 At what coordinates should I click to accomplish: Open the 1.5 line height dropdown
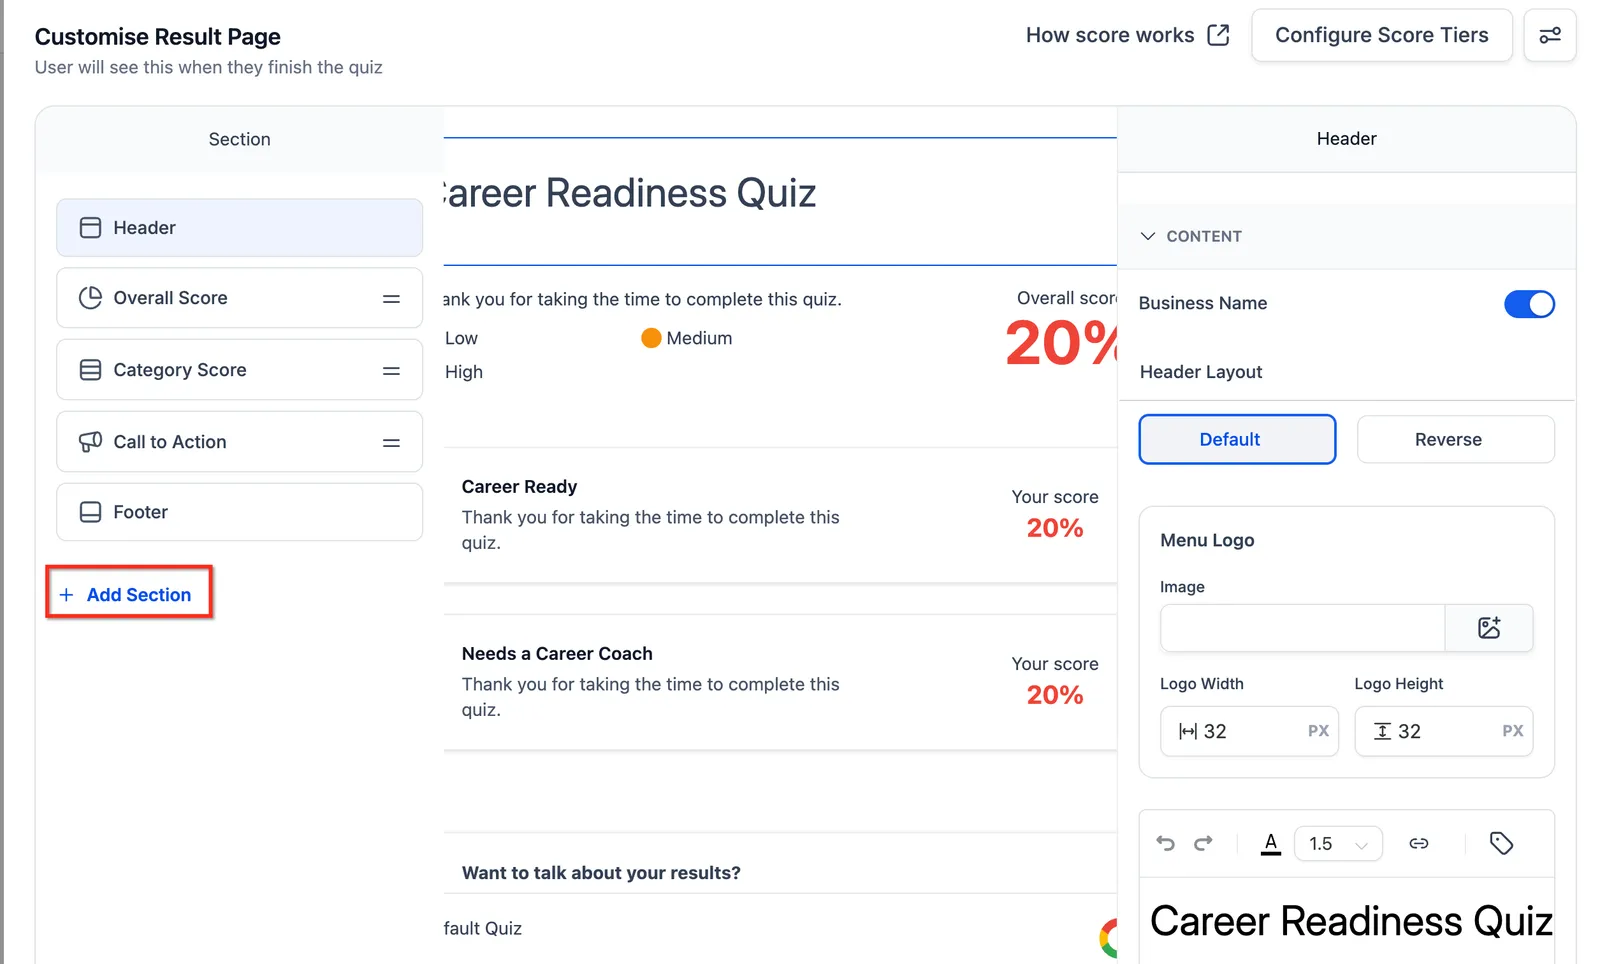pos(1338,843)
